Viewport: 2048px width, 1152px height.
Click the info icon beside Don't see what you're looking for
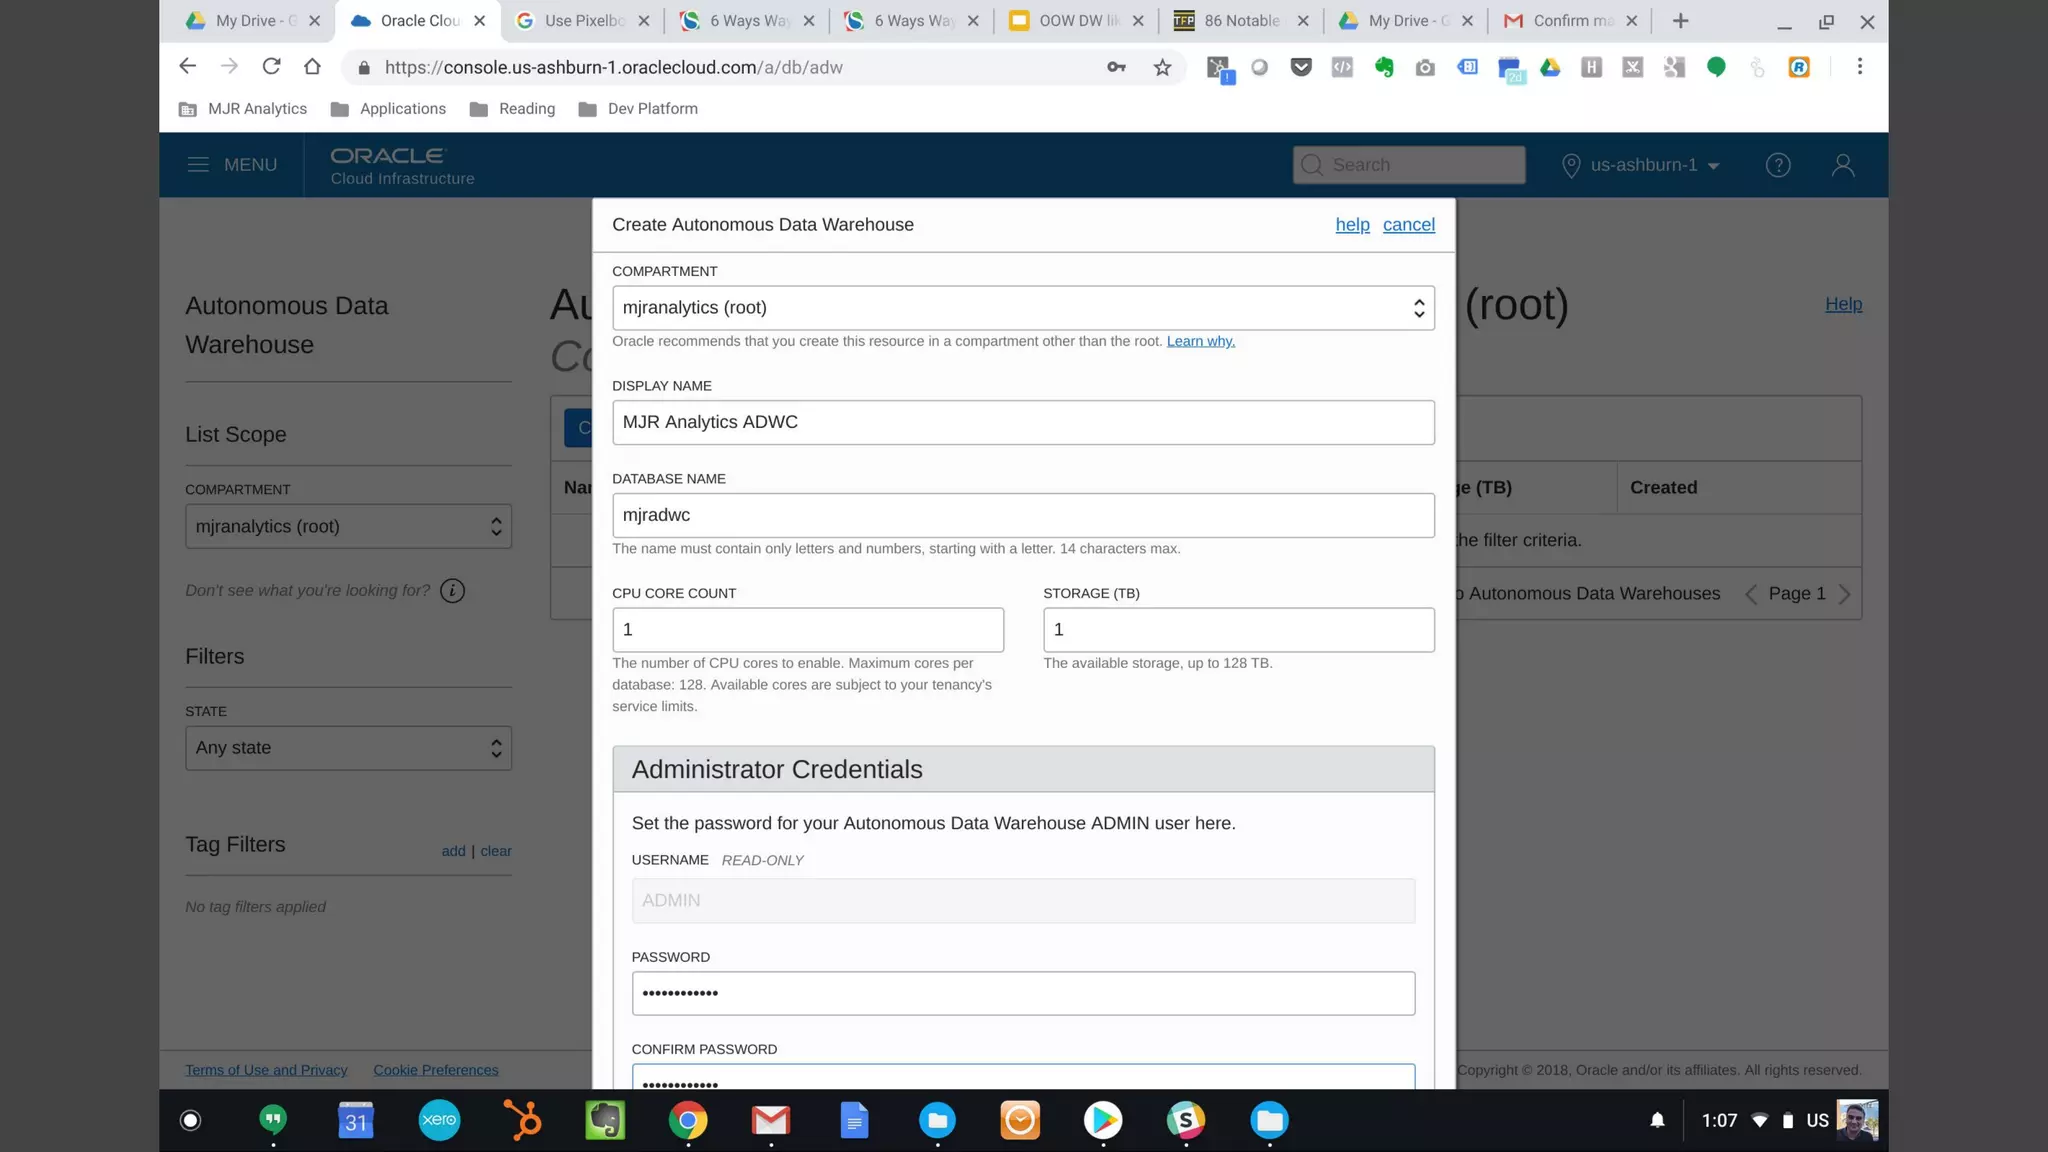pyautogui.click(x=452, y=591)
